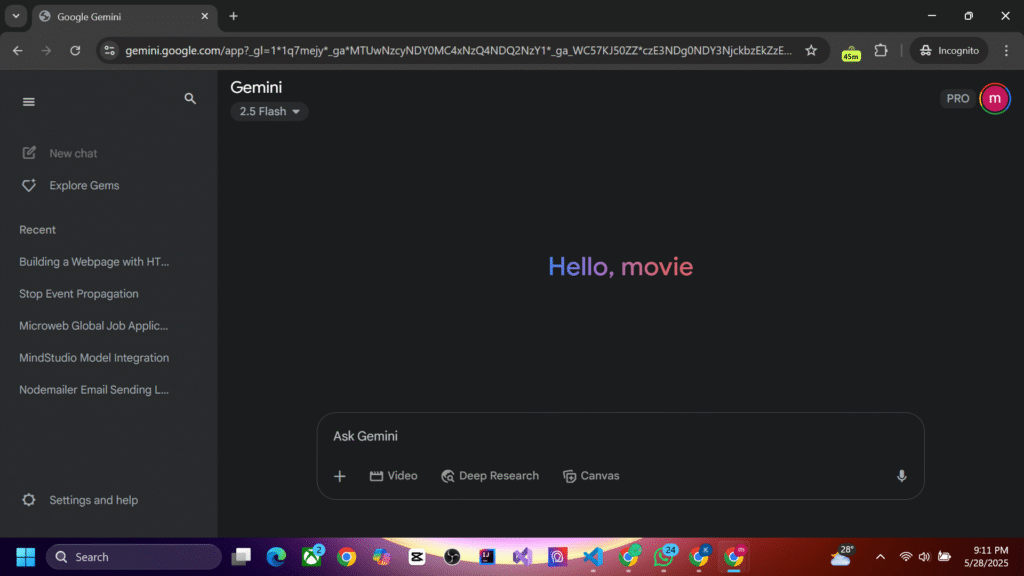Open the Windows Start menu
The height and width of the screenshot is (576, 1024).
coord(25,557)
